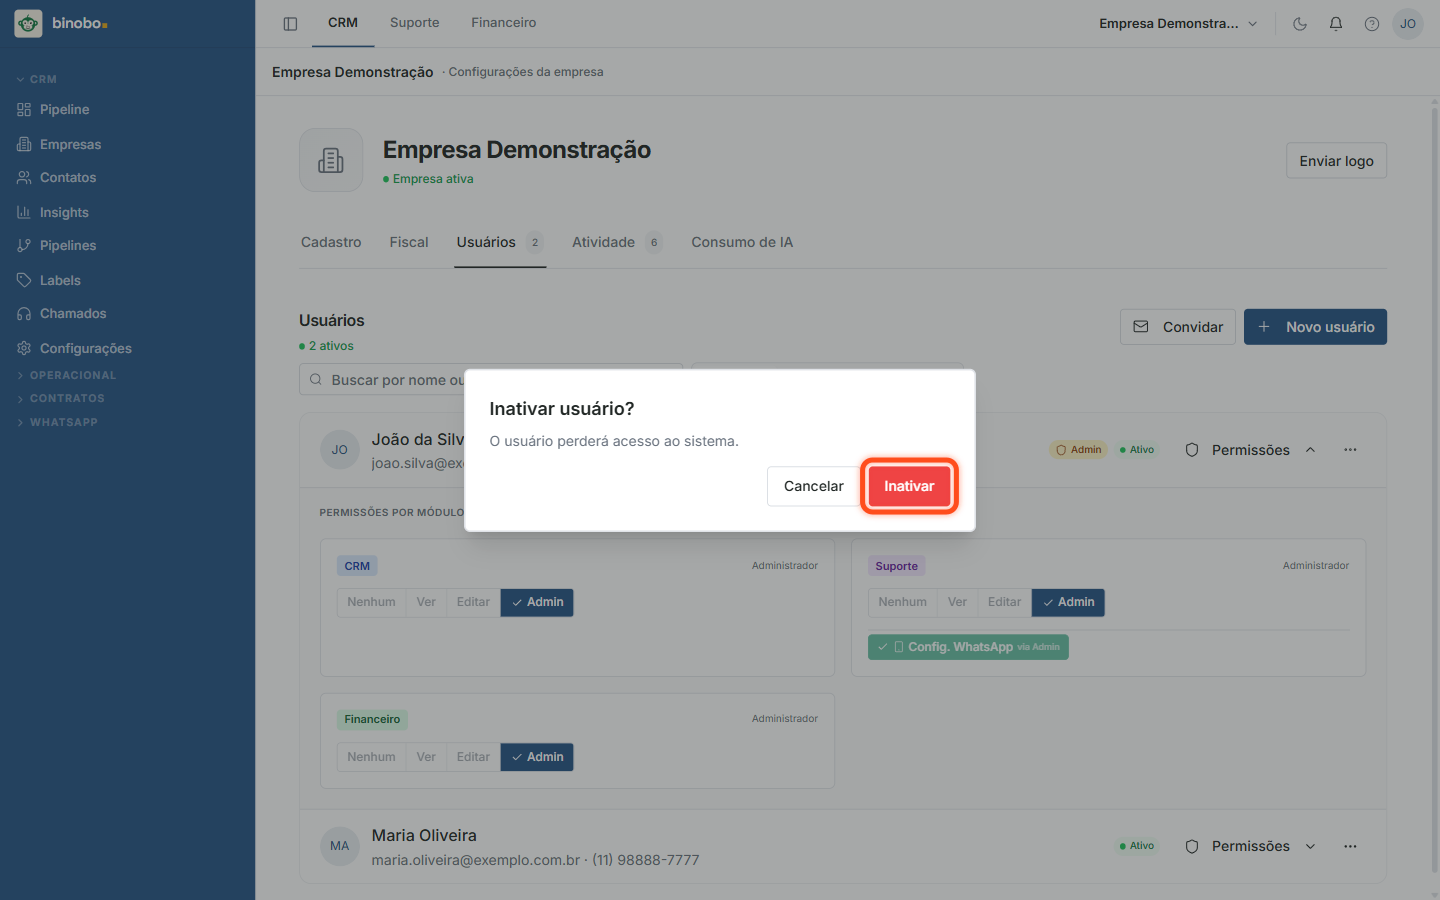Click the Novo usuário button
The height and width of the screenshot is (900, 1440).
click(1315, 327)
